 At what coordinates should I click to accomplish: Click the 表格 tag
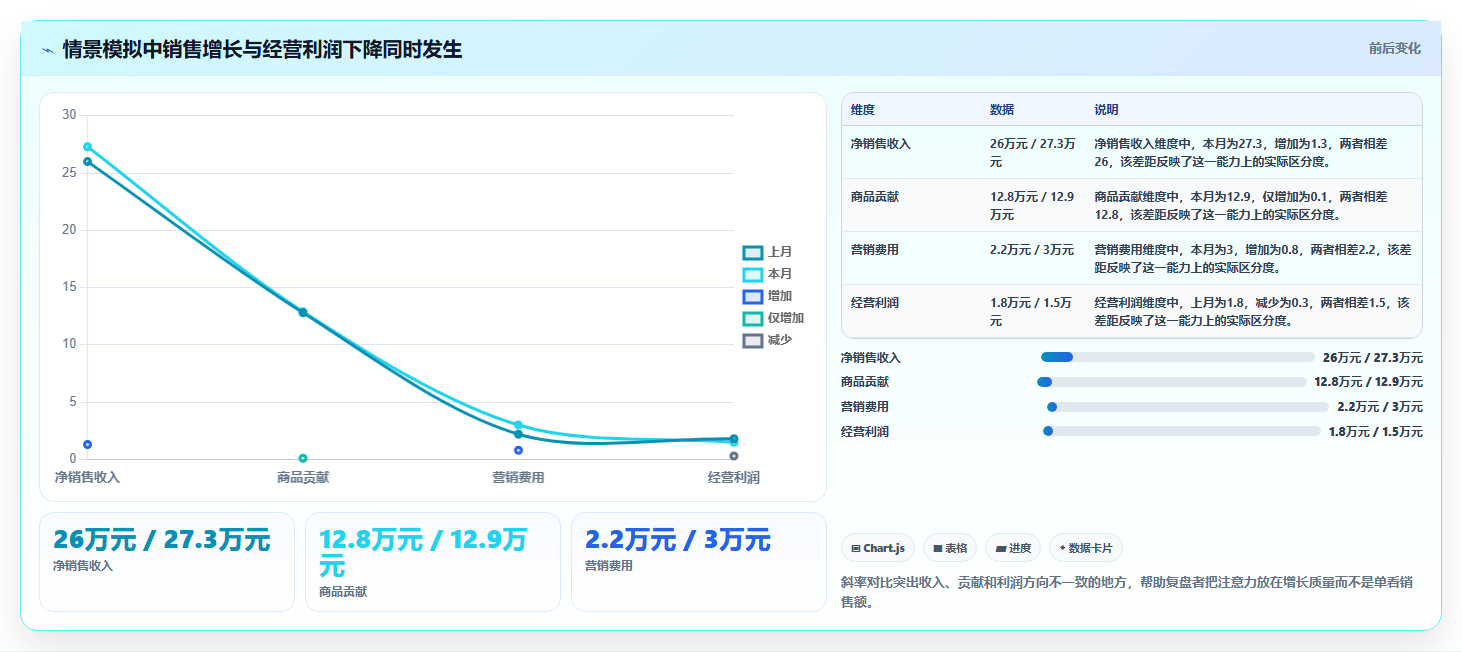(950, 548)
